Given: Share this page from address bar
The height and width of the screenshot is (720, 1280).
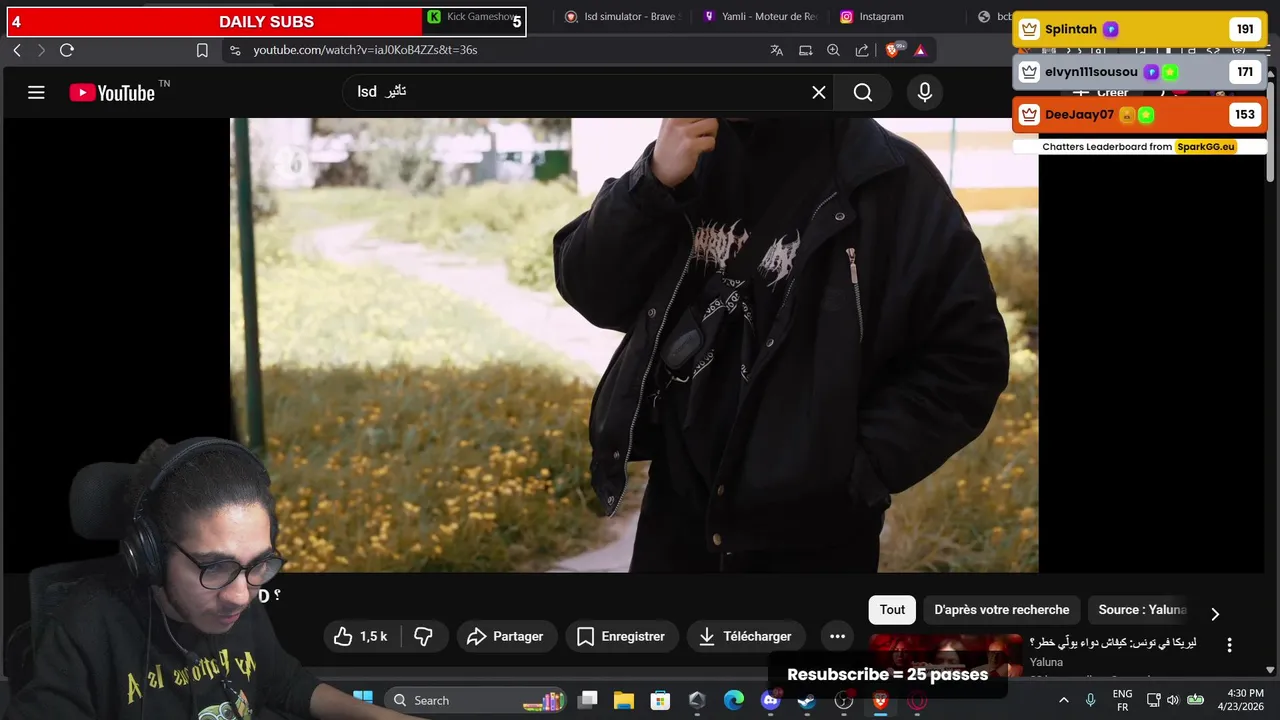Looking at the screenshot, I should [x=862, y=50].
